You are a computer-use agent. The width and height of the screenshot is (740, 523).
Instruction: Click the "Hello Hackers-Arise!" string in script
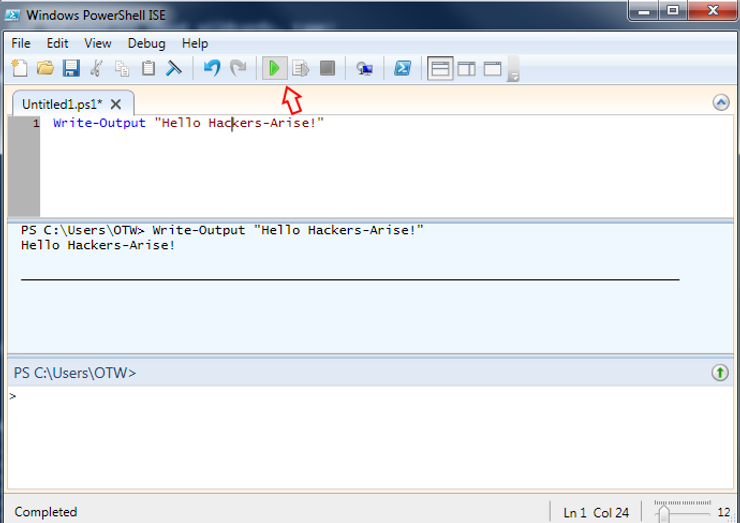point(239,123)
